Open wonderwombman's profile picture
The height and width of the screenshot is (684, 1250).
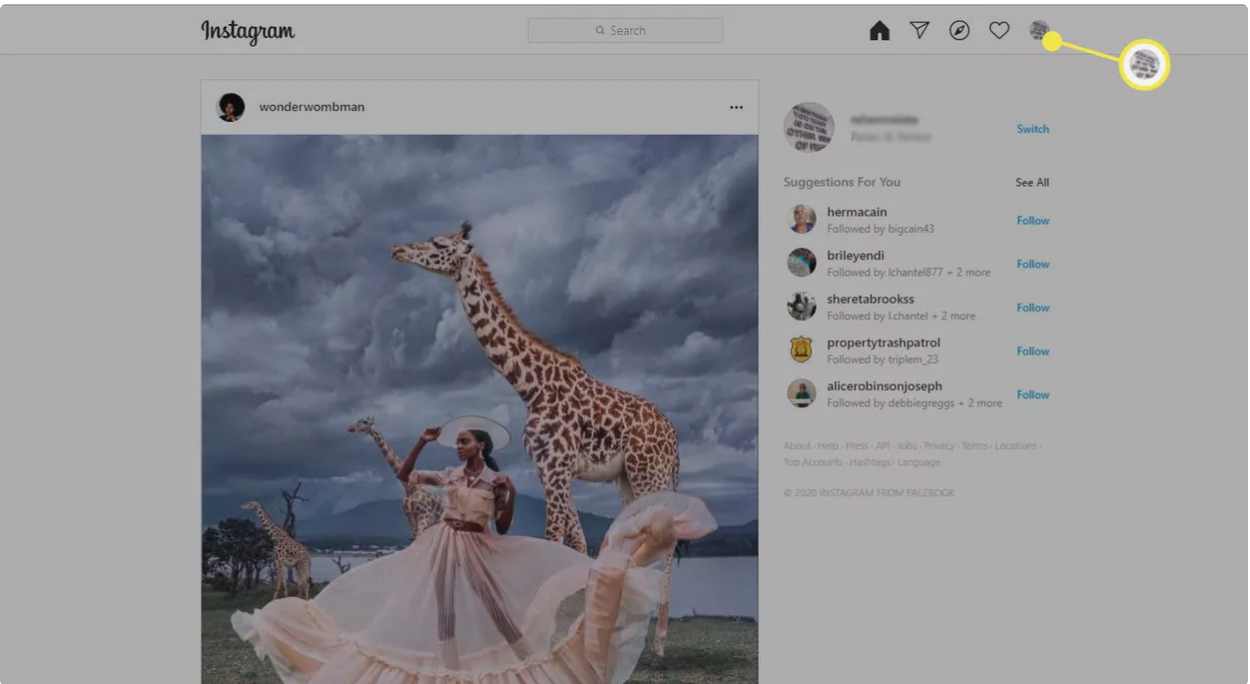tap(231, 107)
